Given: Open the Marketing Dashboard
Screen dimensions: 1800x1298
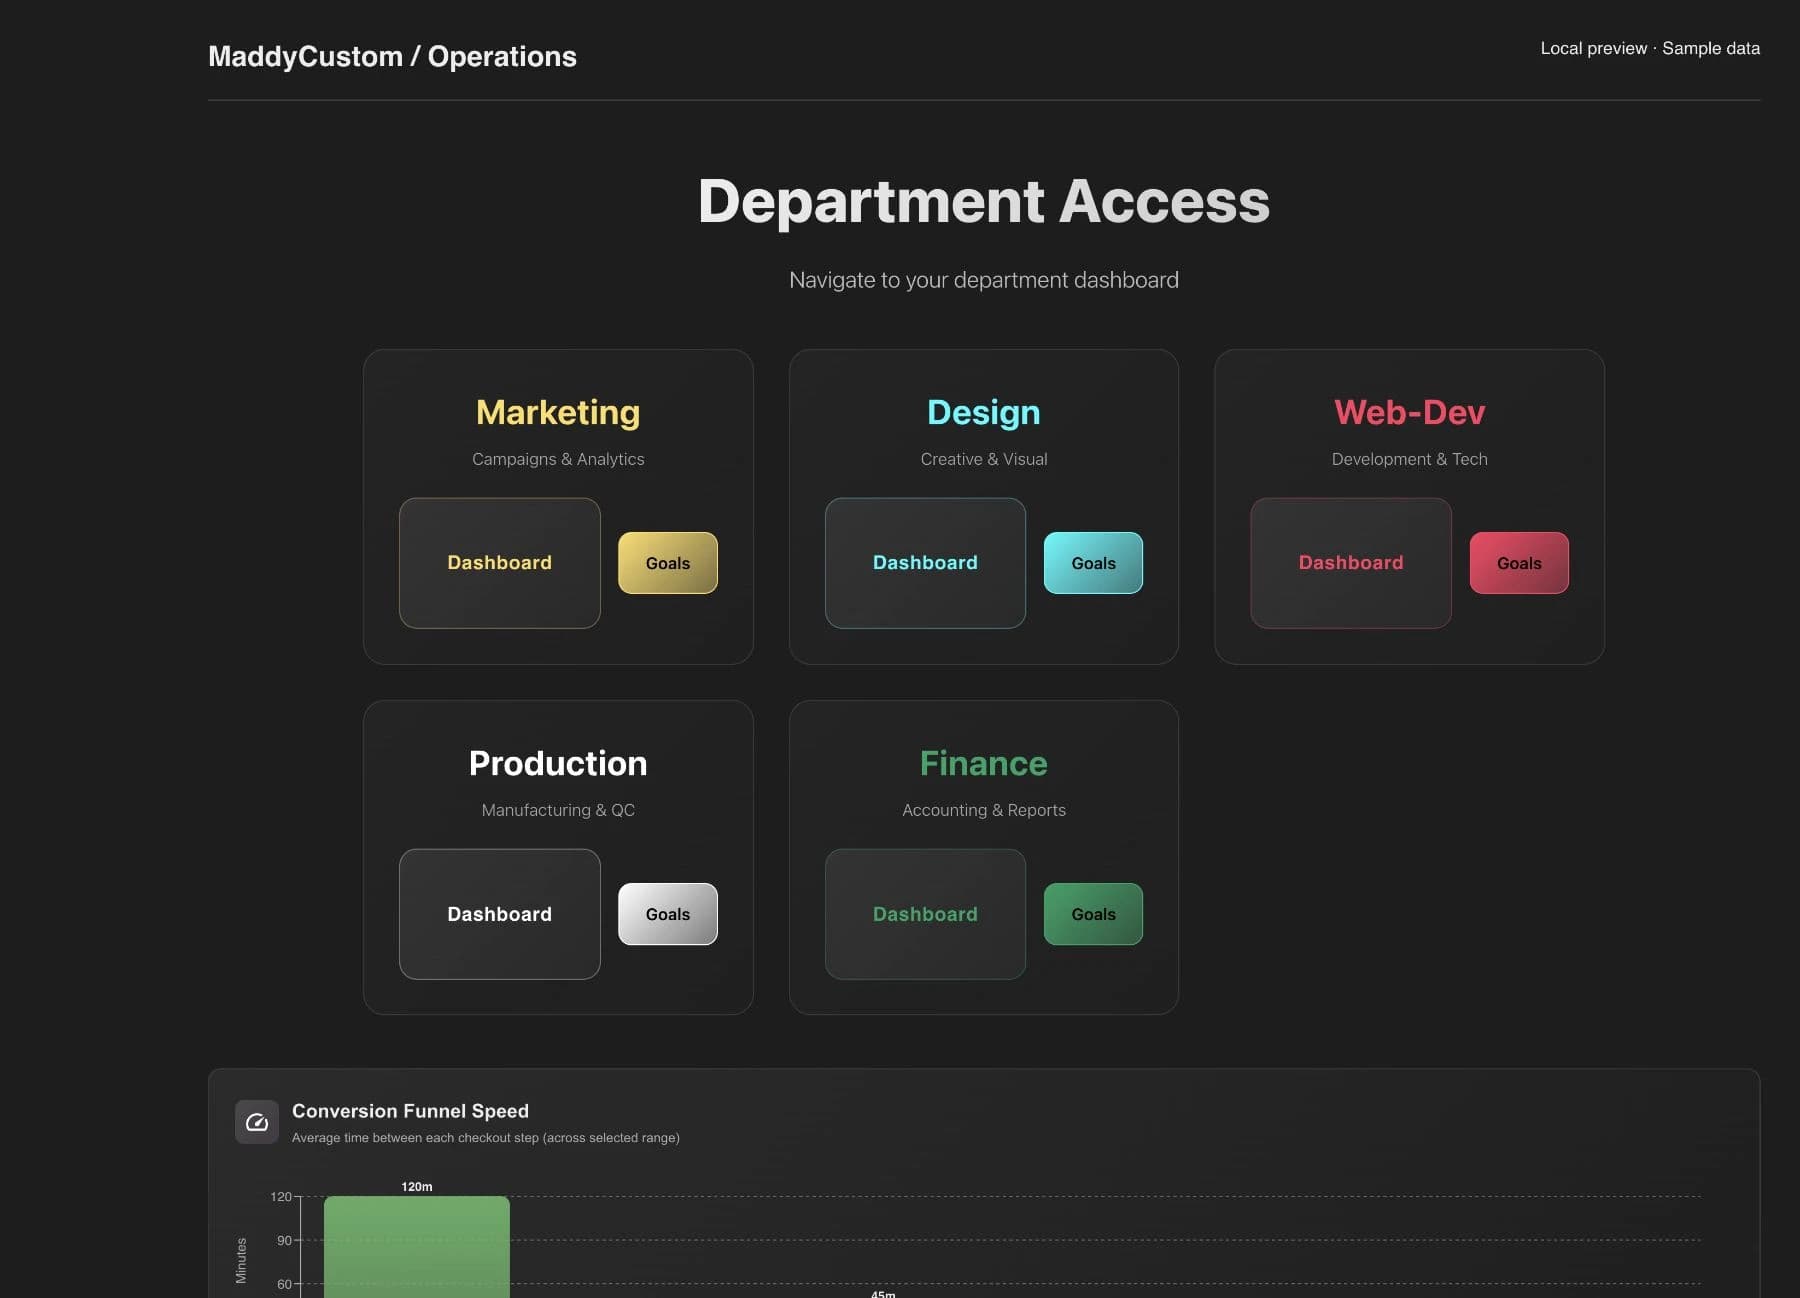Looking at the screenshot, I should click(x=500, y=563).
